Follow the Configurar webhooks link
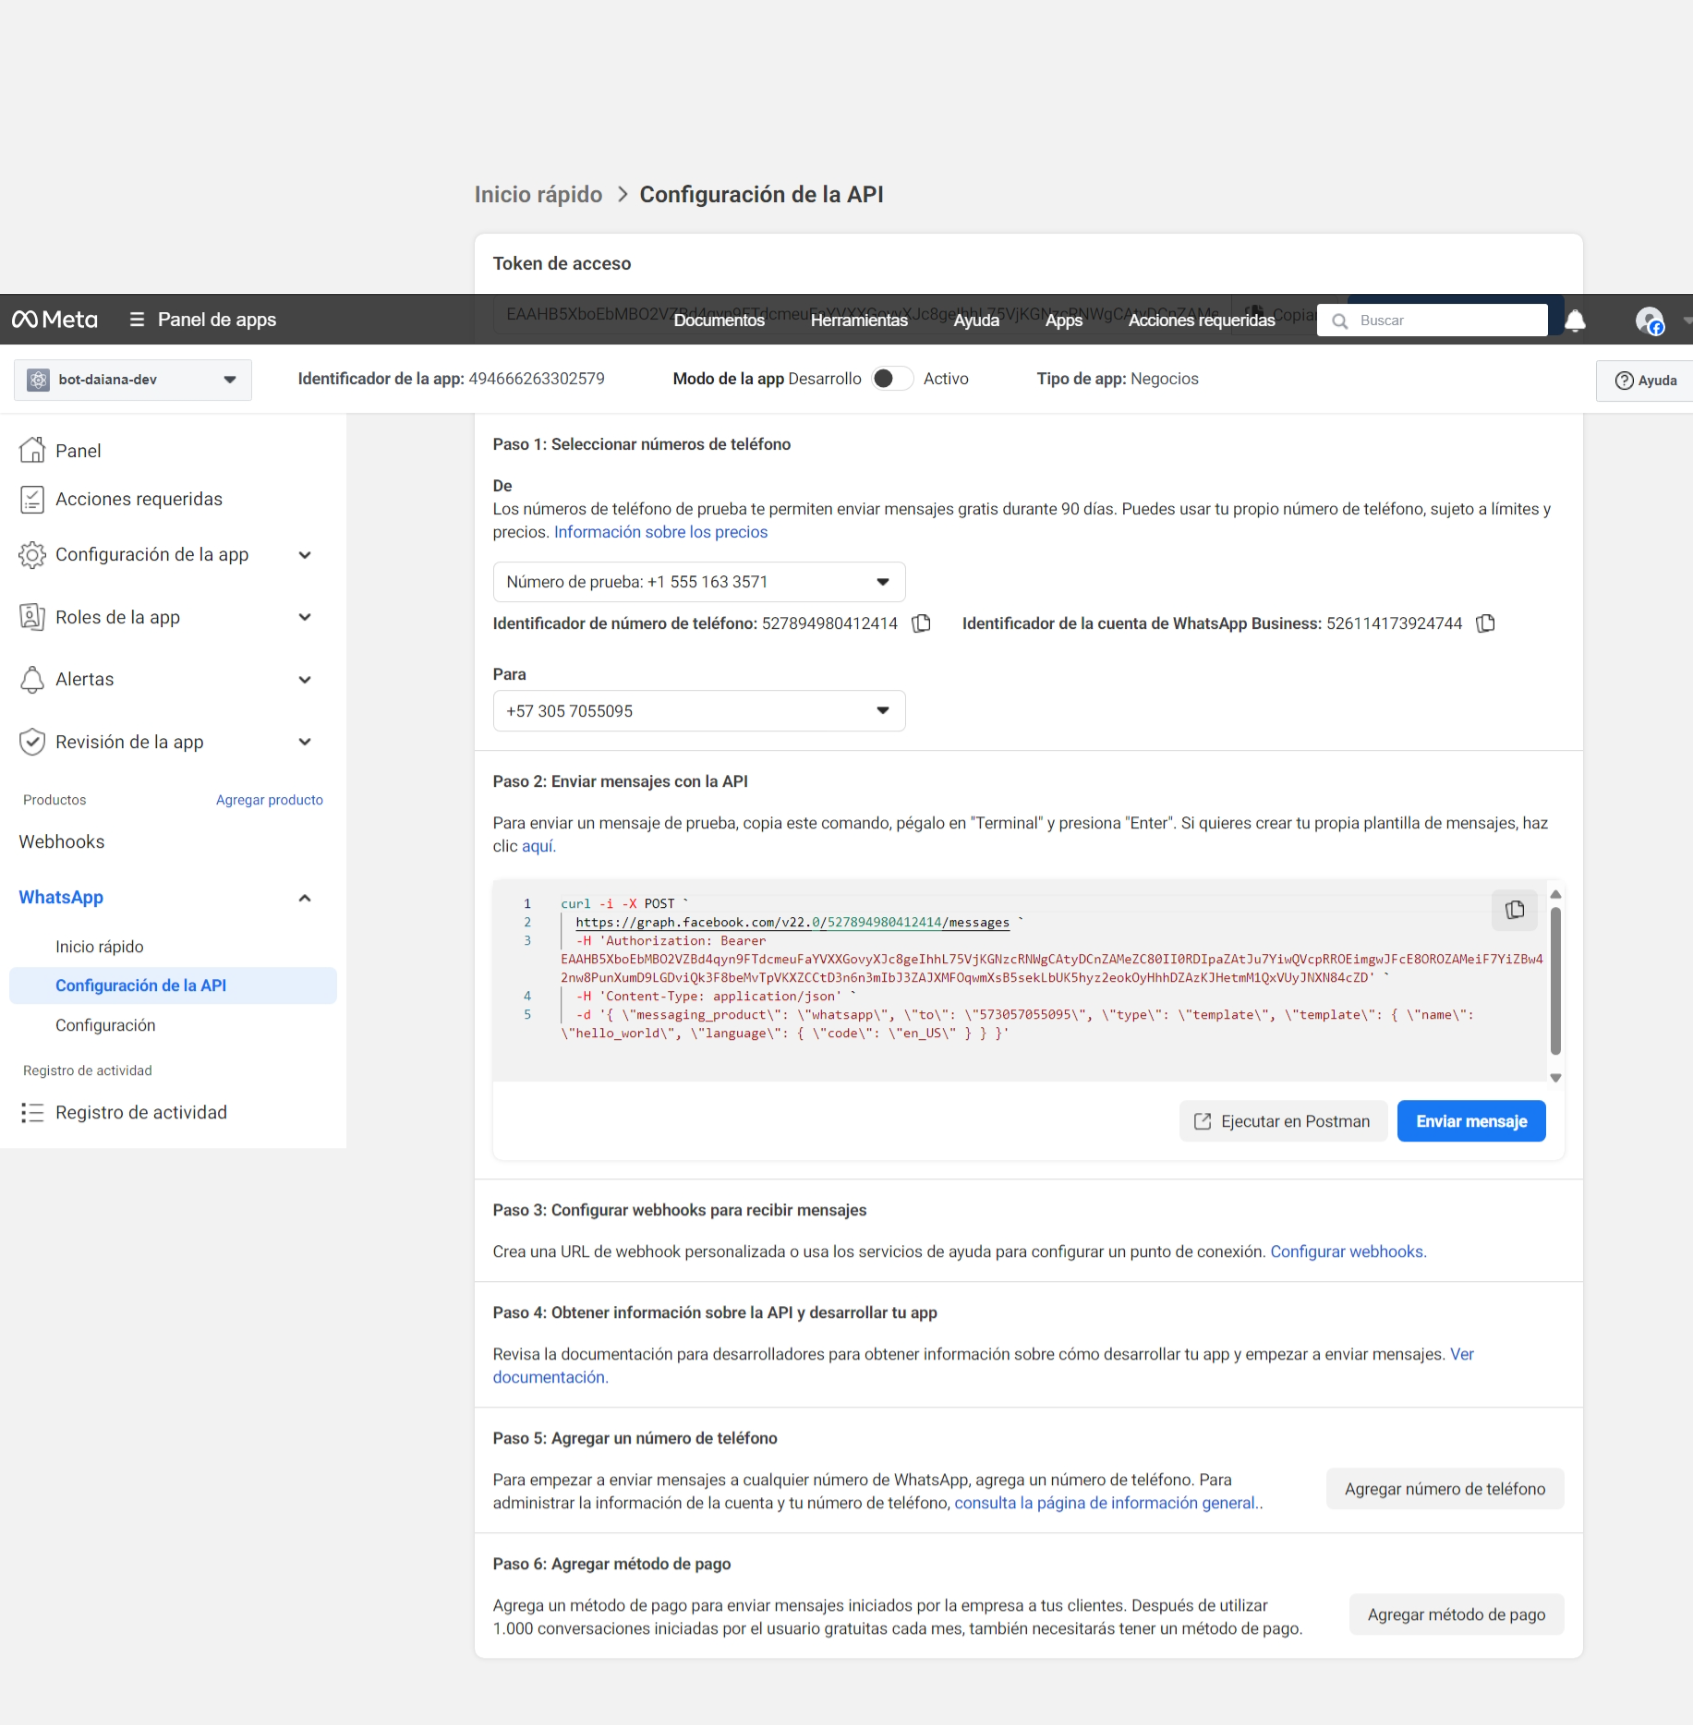This screenshot has width=1693, height=1725. pyautogui.click(x=1346, y=1252)
